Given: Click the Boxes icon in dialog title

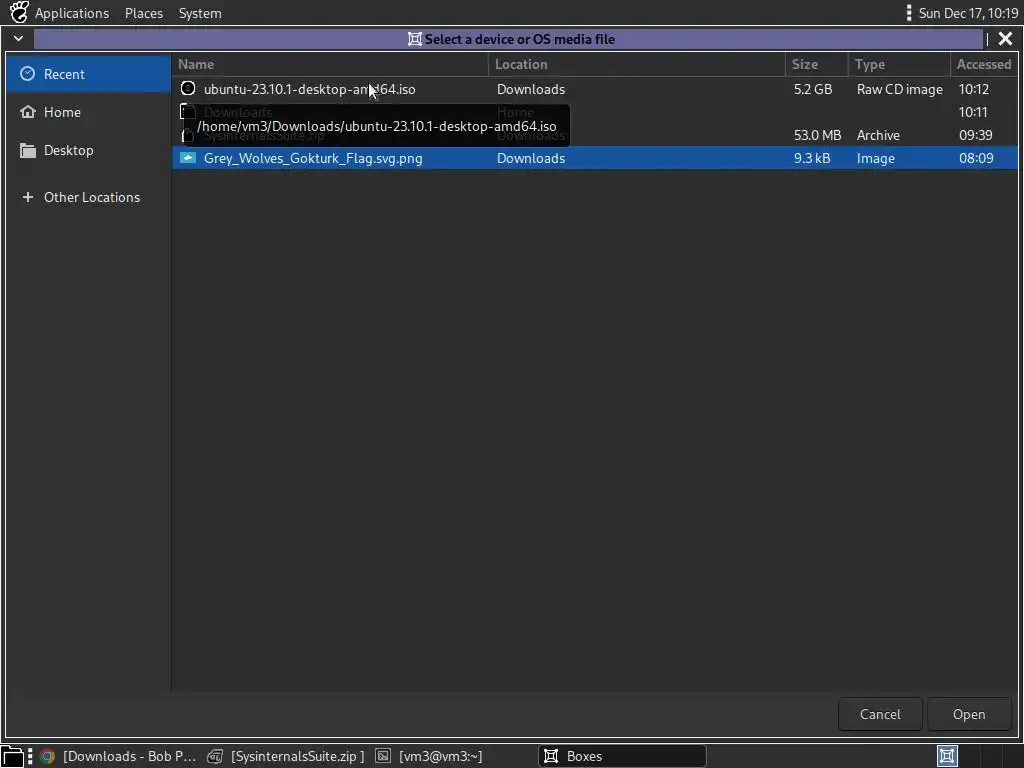Looking at the screenshot, I should (x=415, y=39).
